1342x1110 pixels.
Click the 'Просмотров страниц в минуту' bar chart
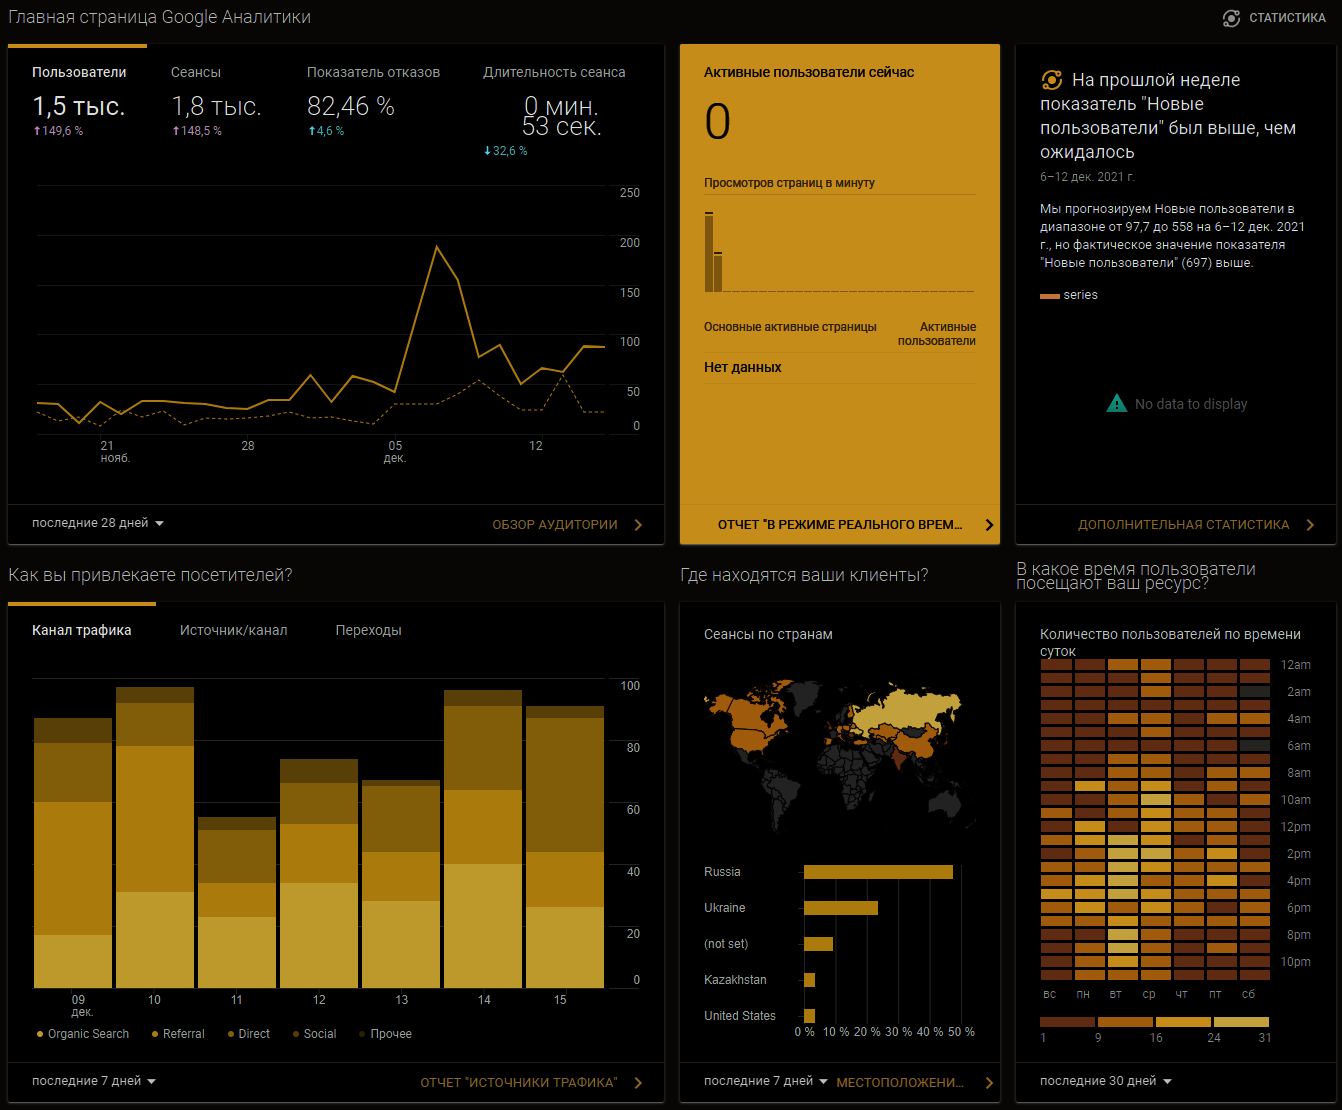(839, 251)
